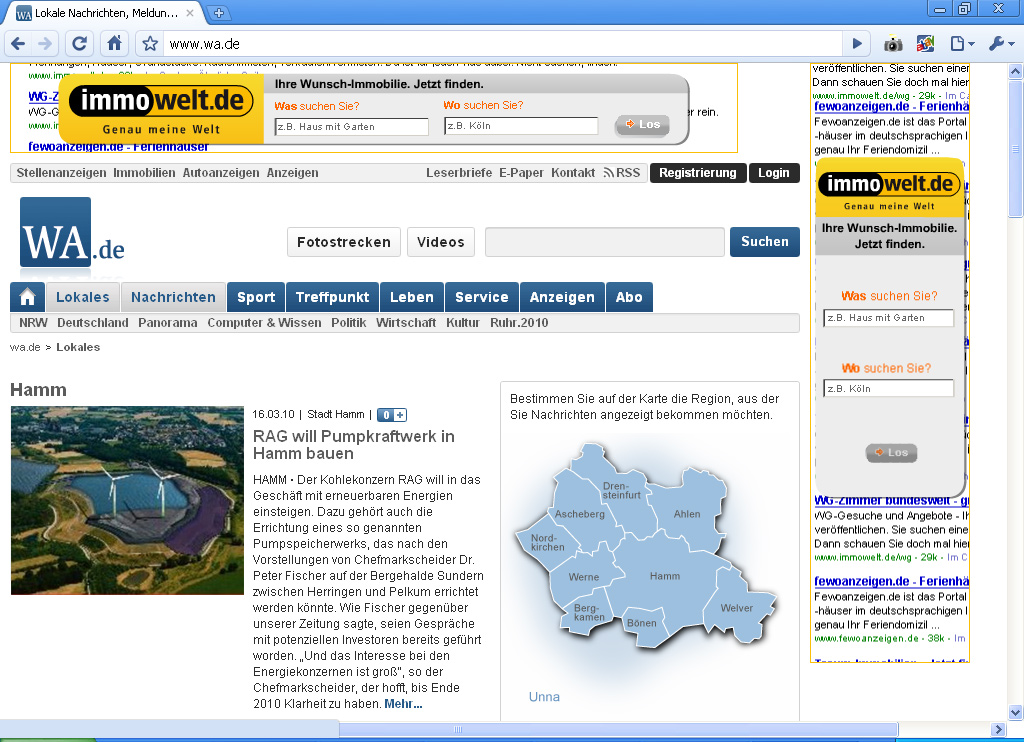Open Immobilien link
Image resolution: width=1024 pixels, height=742 pixels.
pos(144,172)
